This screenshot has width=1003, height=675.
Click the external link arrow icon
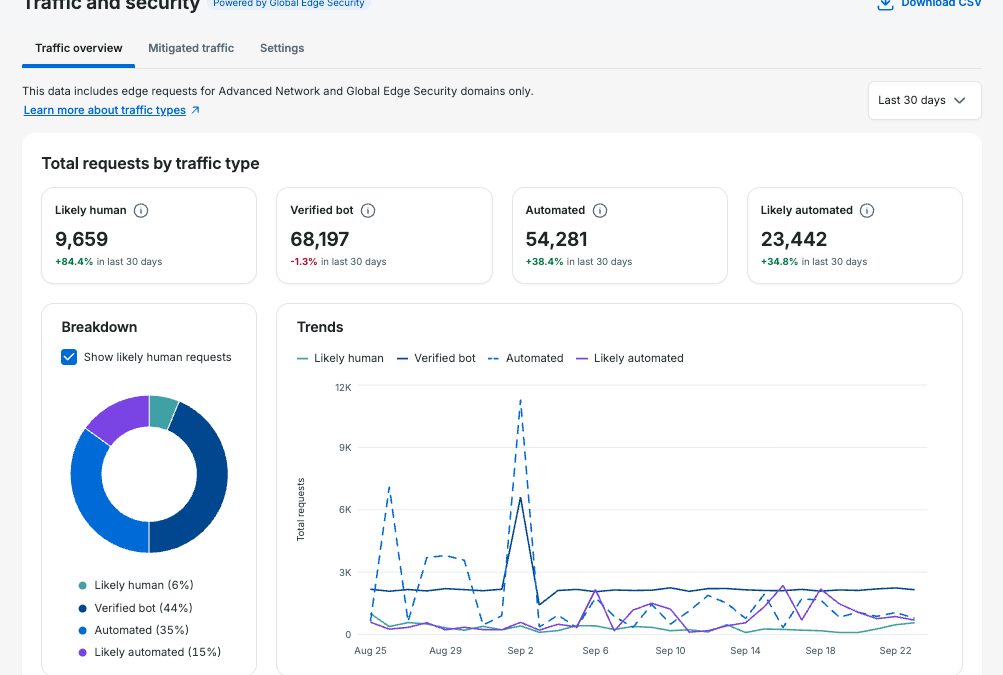[196, 110]
